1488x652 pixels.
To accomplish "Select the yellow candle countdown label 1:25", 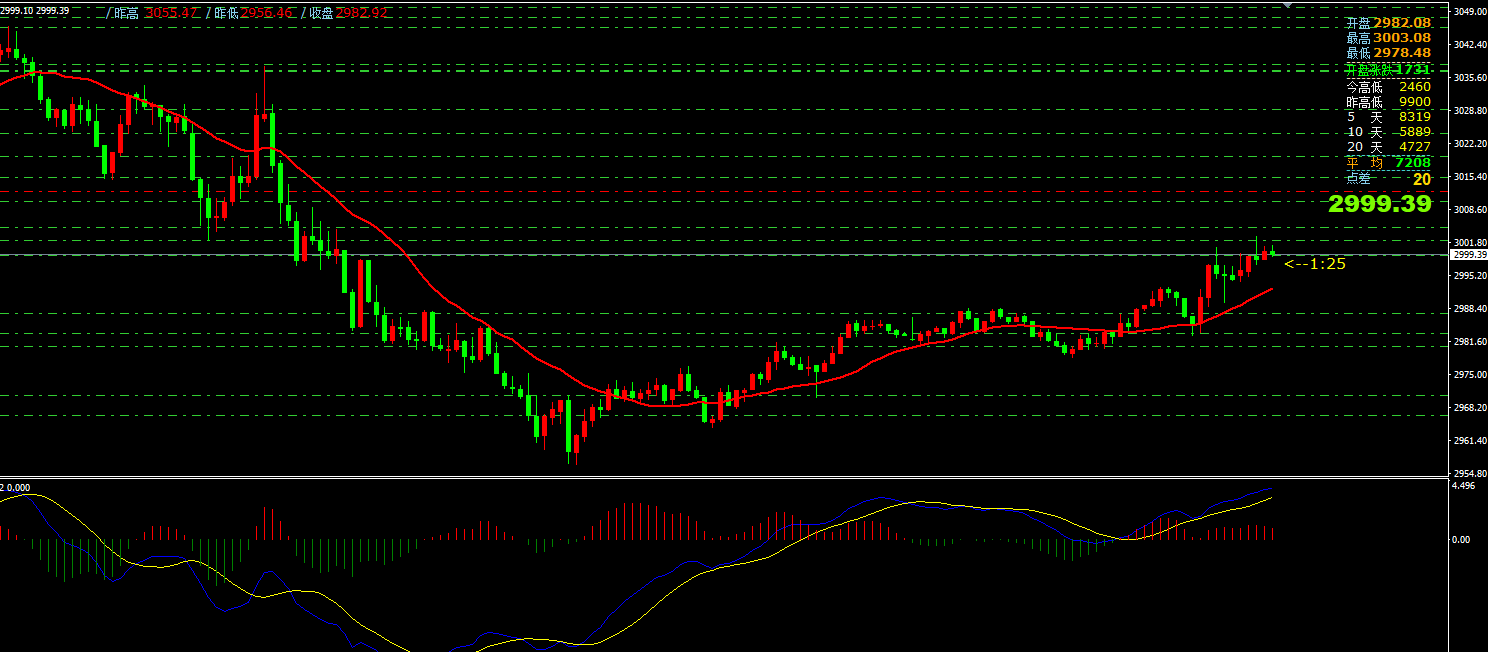I will [1315, 264].
